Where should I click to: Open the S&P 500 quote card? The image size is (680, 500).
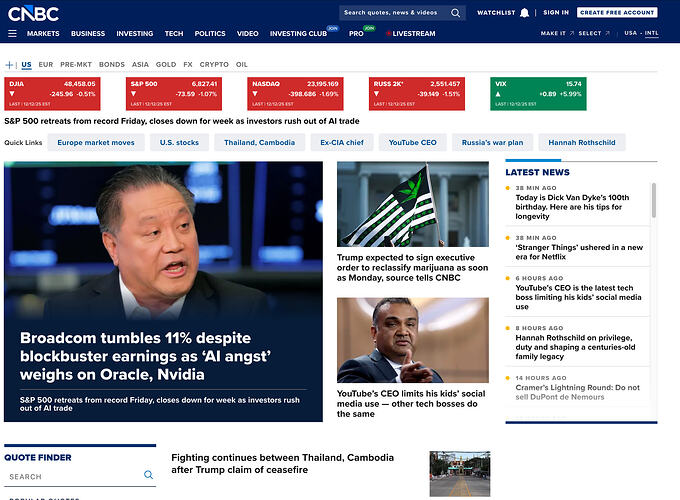pyautogui.click(x=173, y=94)
